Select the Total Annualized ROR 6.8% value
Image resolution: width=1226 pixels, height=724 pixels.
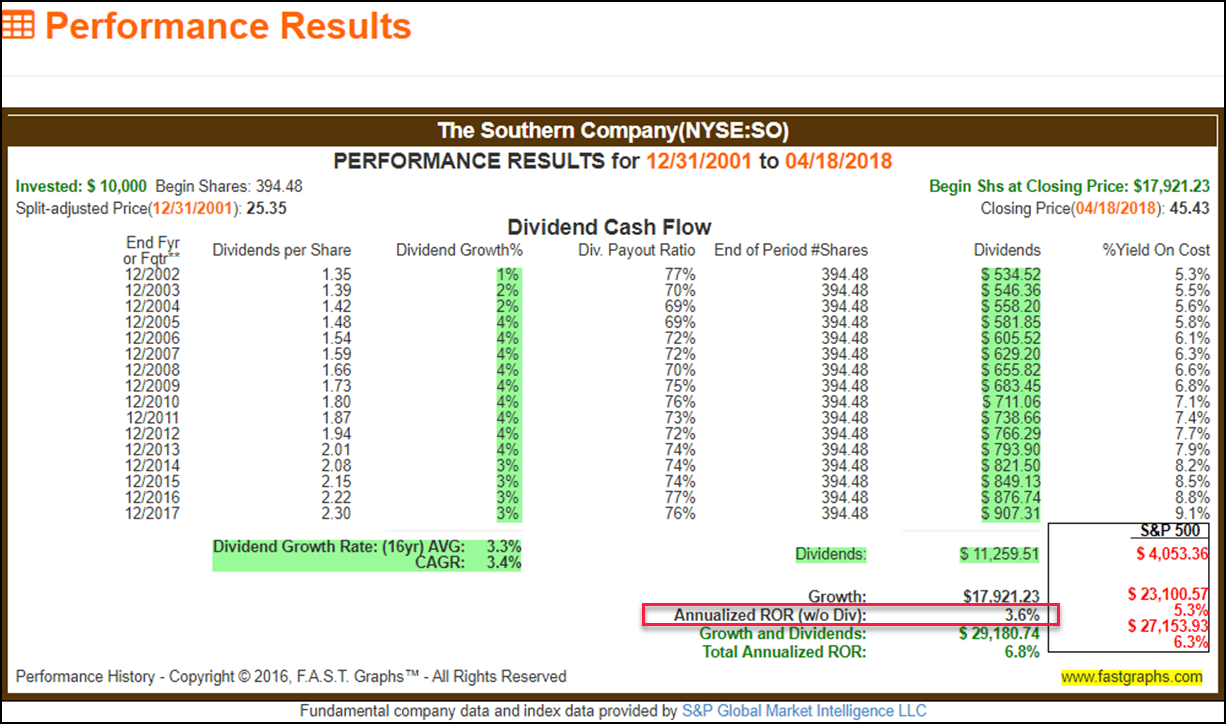1021,652
